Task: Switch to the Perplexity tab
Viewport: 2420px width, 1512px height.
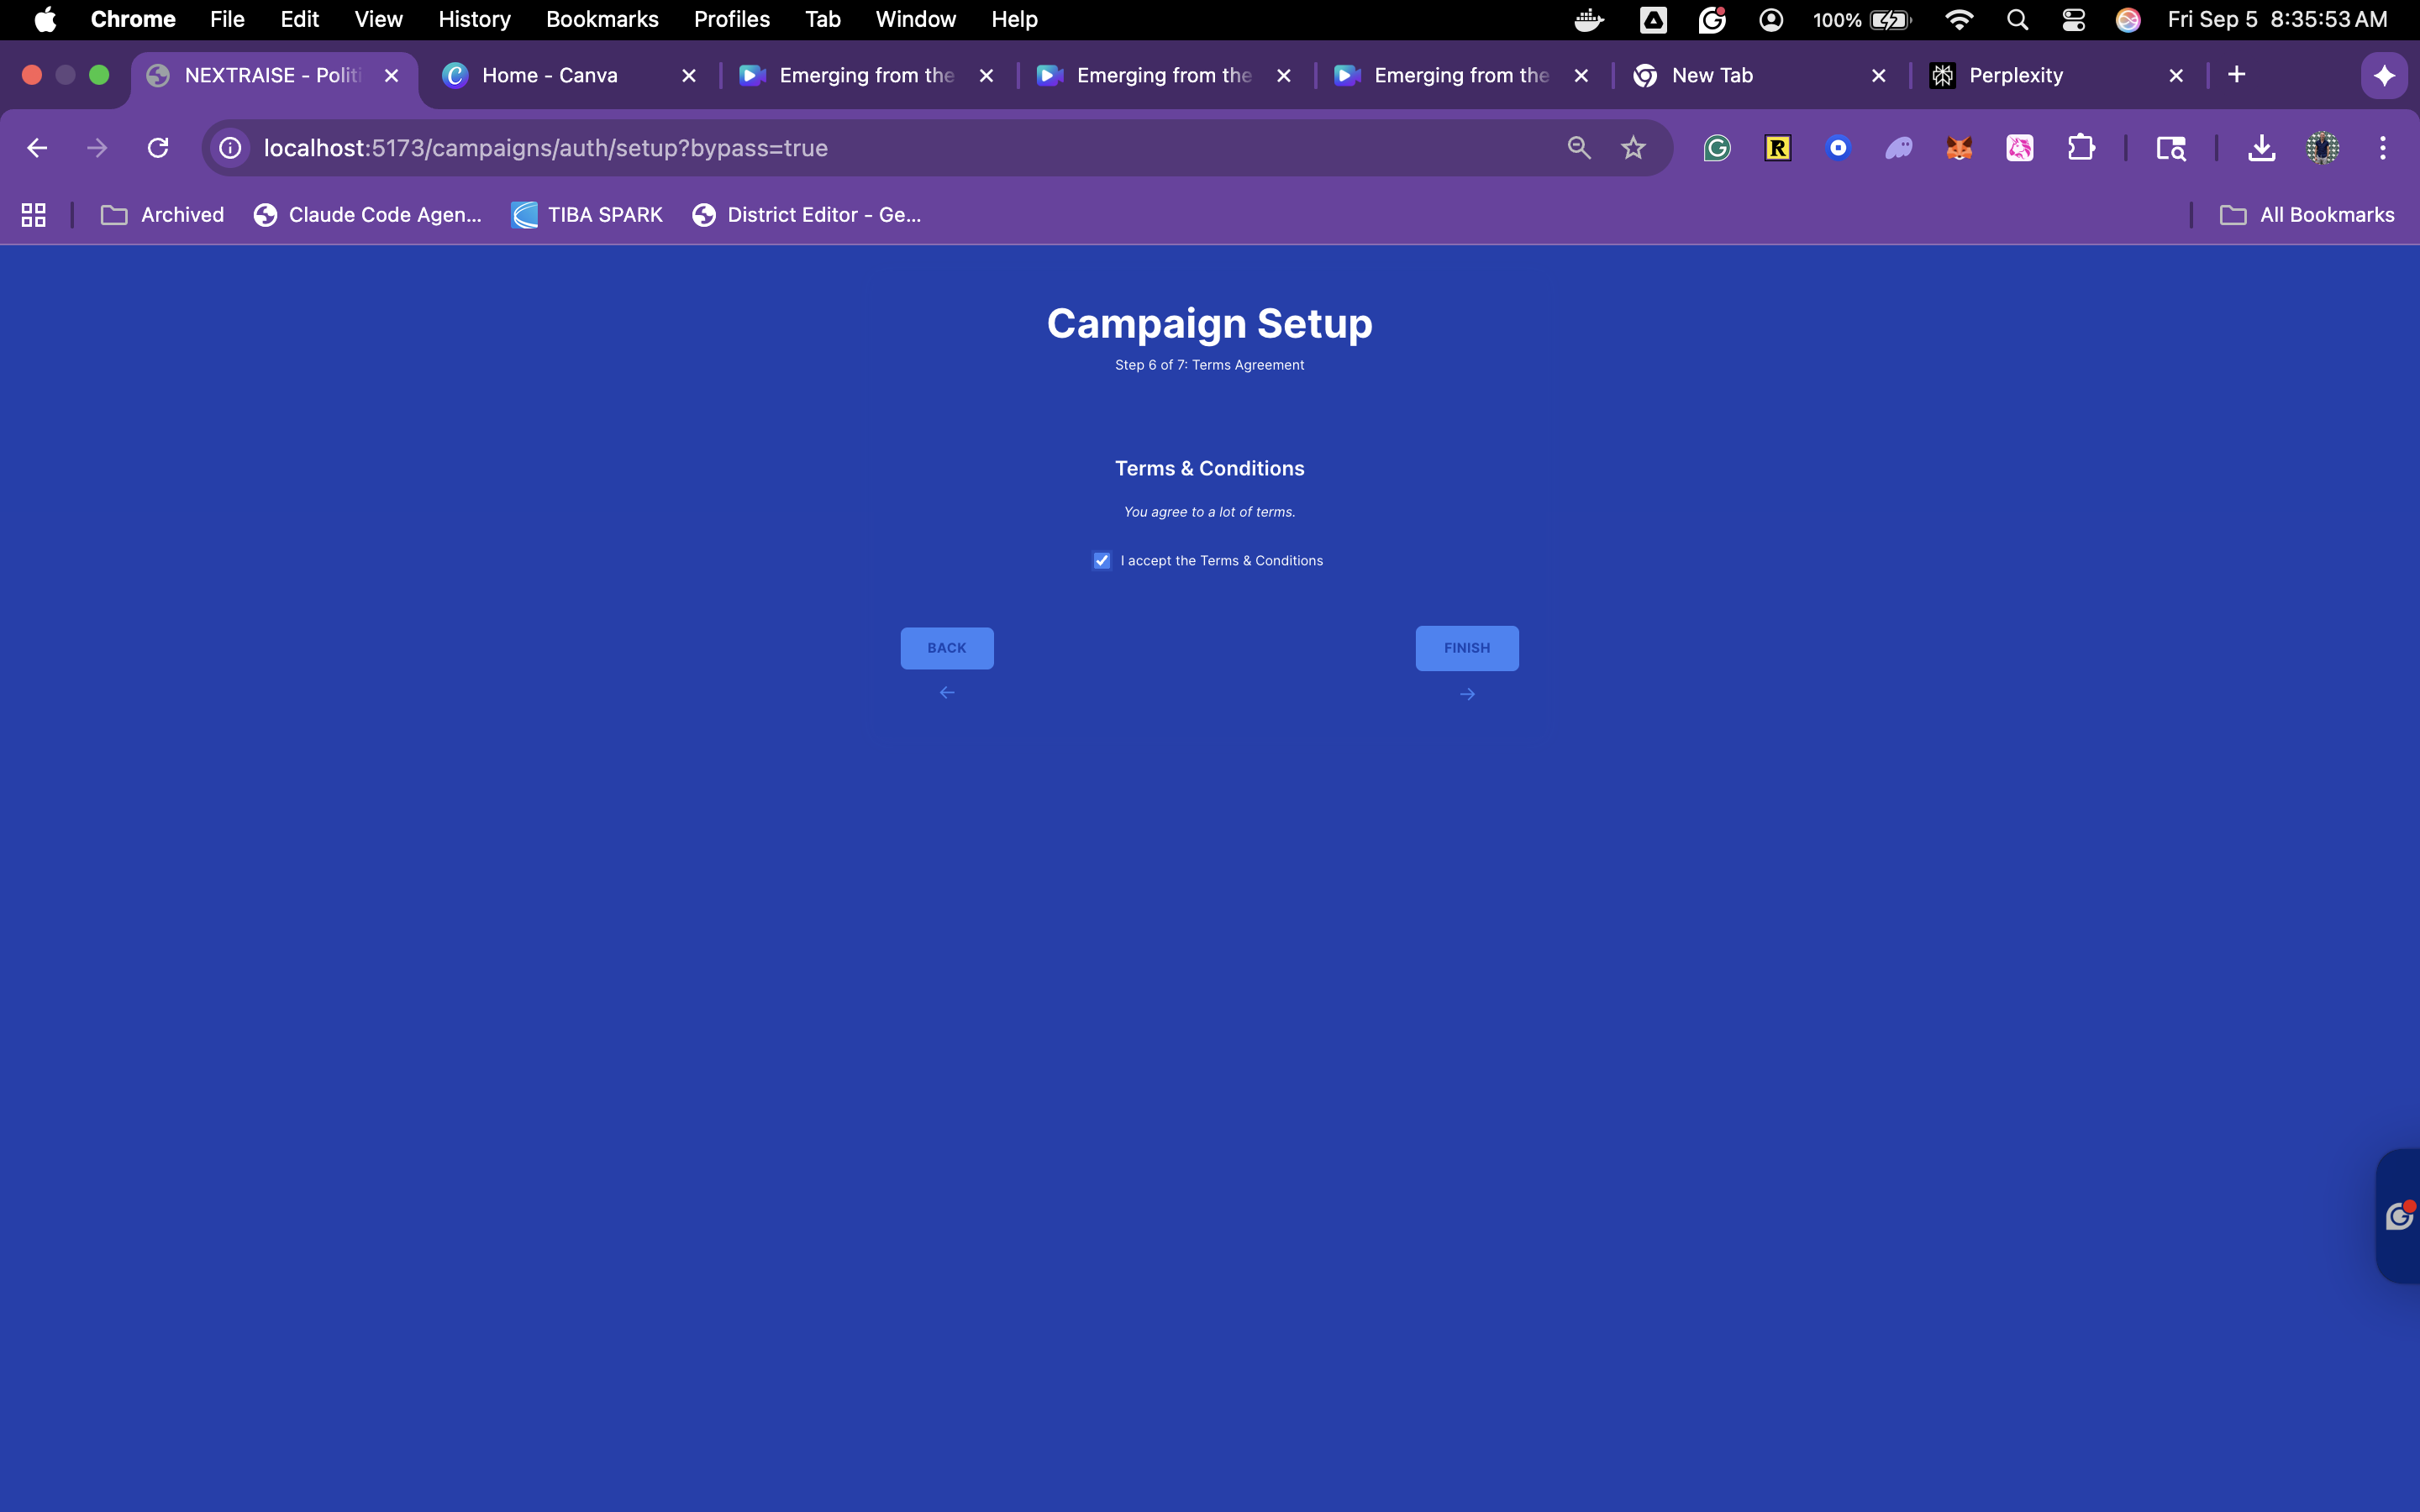Action: pos(2015,75)
